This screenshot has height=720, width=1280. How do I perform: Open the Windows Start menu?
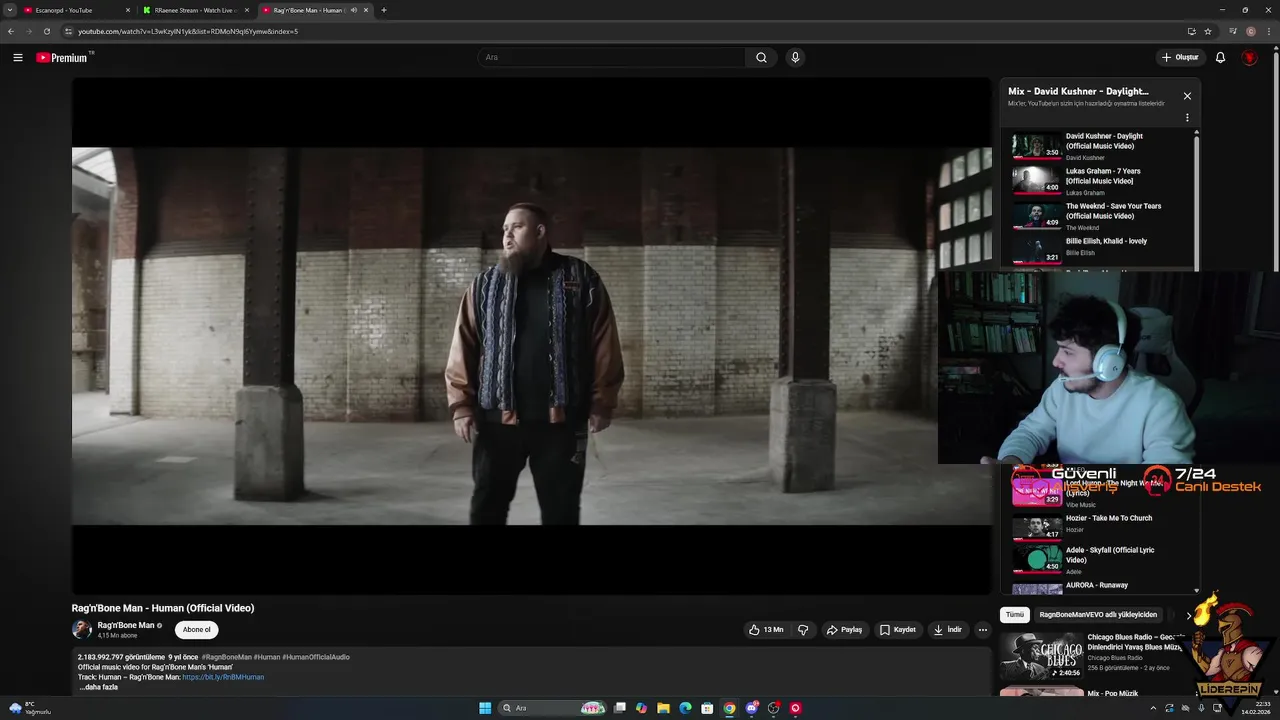[x=485, y=708]
